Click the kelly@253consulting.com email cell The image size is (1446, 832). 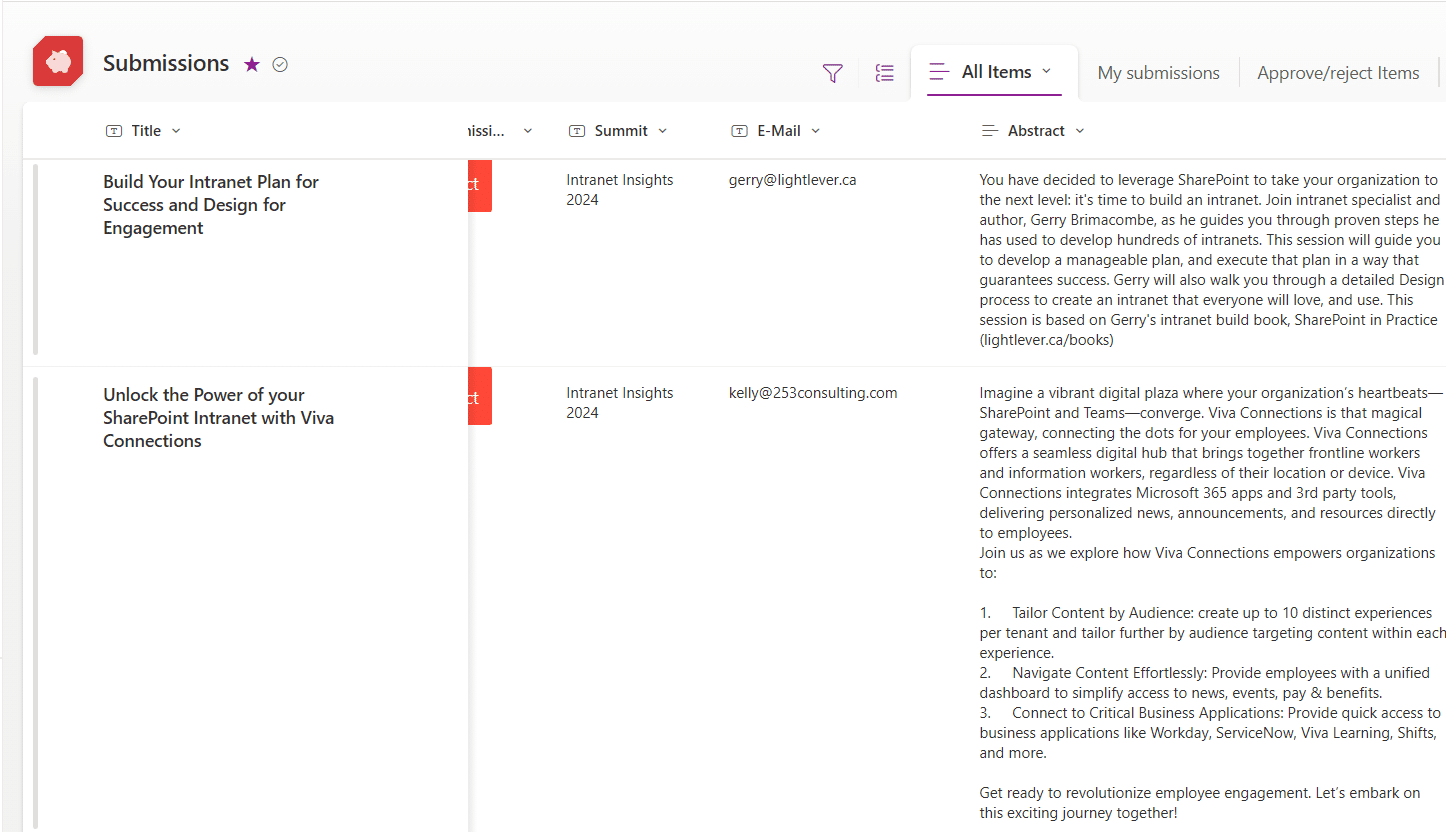click(812, 393)
